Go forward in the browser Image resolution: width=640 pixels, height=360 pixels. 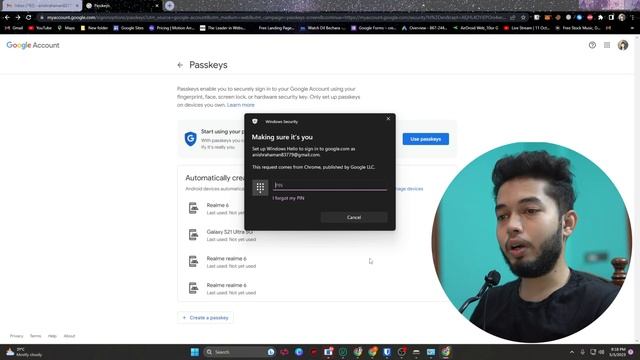pyautogui.click(x=18, y=18)
